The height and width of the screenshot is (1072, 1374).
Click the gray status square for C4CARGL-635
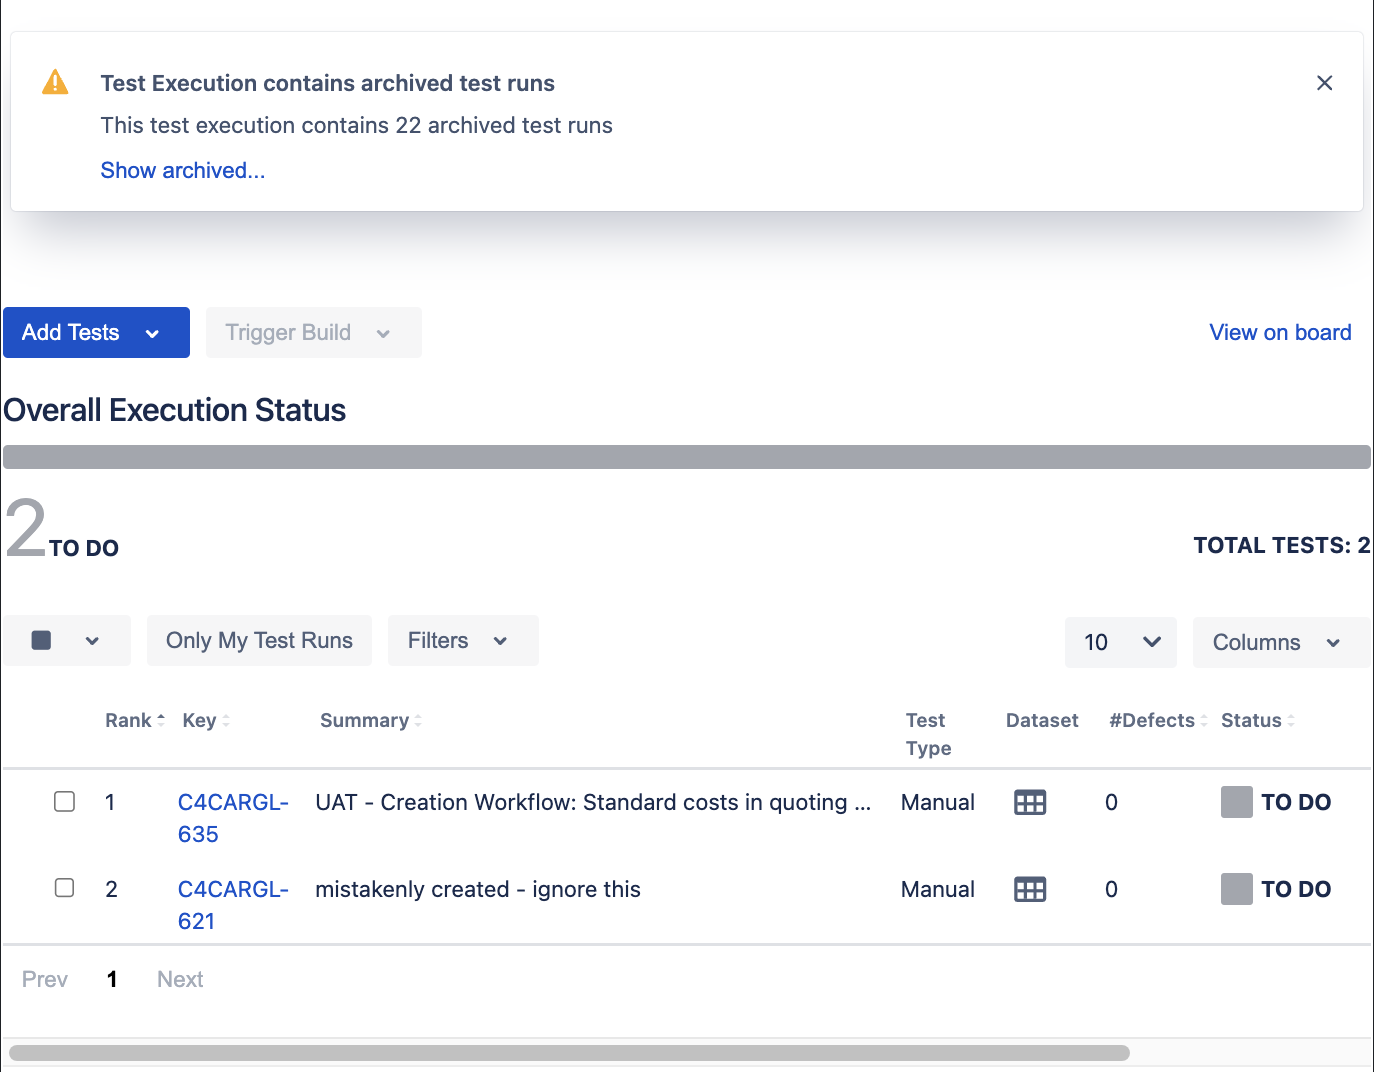click(1236, 802)
